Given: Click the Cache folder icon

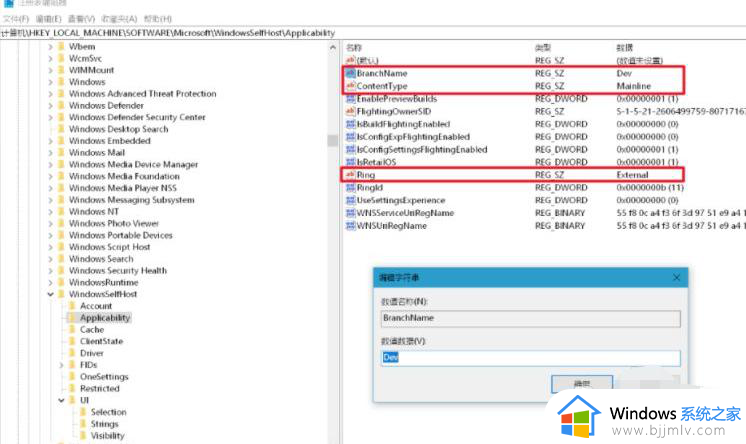Looking at the screenshot, I should 72,329.
